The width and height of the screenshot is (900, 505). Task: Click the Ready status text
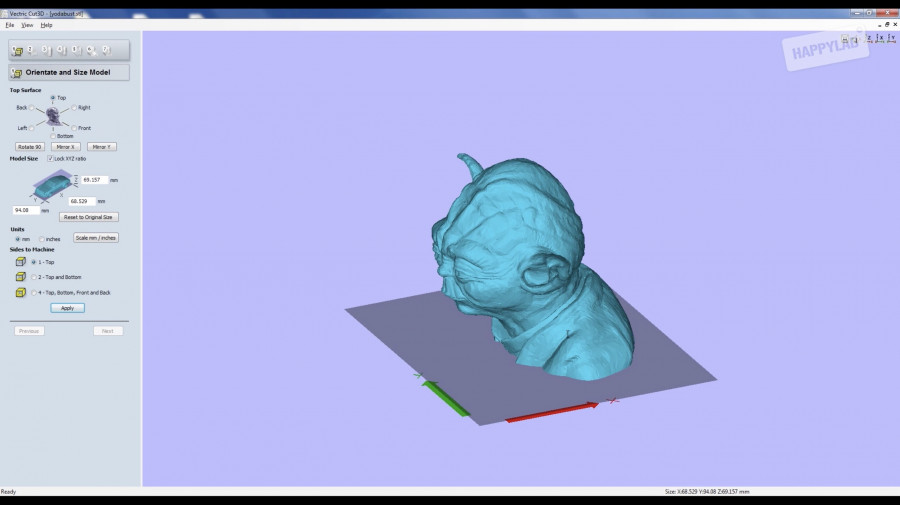(9, 492)
